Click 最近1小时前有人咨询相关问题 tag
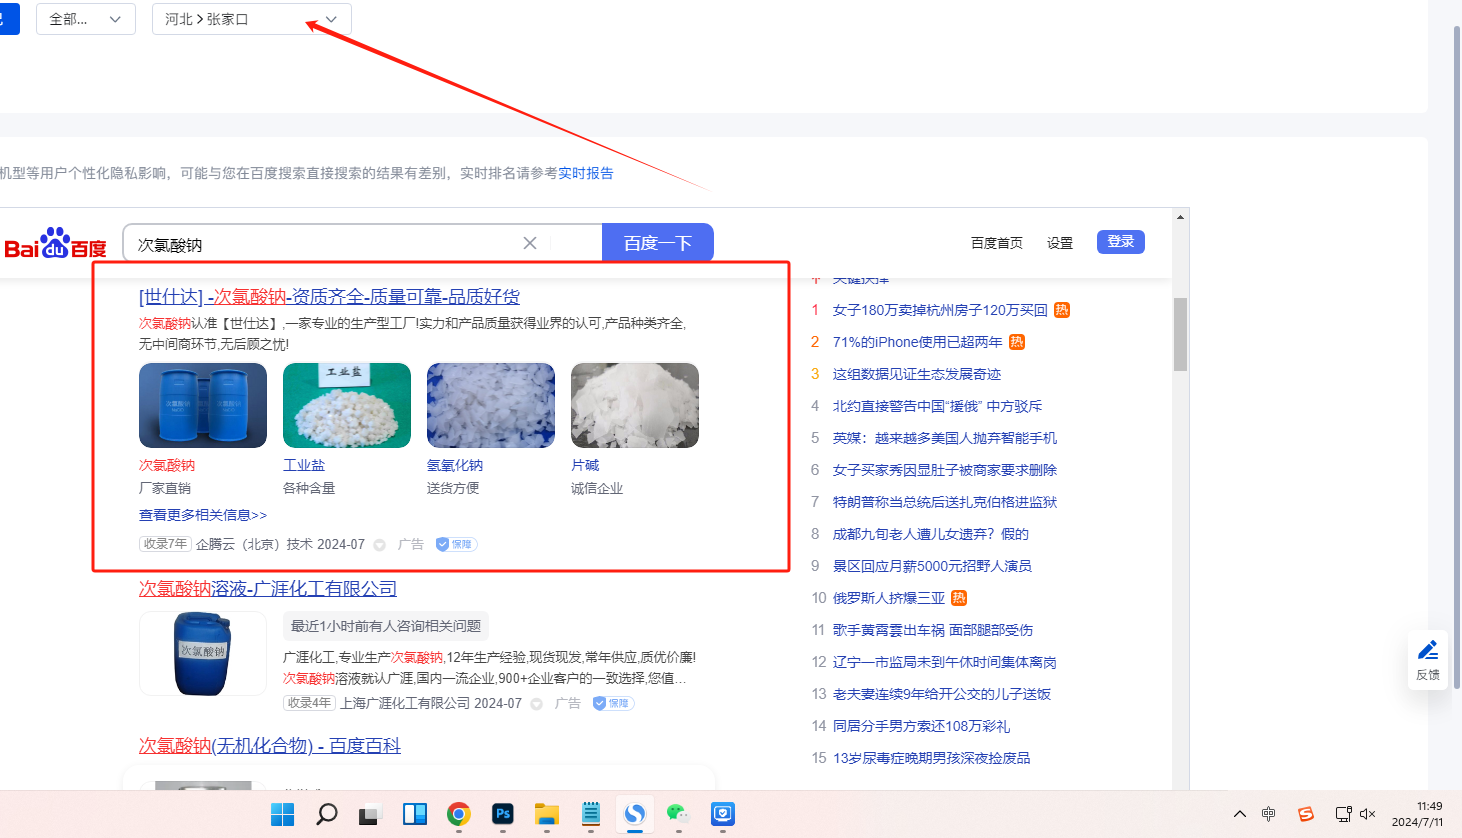The height and width of the screenshot is (838, 1462). pos(386,626)
